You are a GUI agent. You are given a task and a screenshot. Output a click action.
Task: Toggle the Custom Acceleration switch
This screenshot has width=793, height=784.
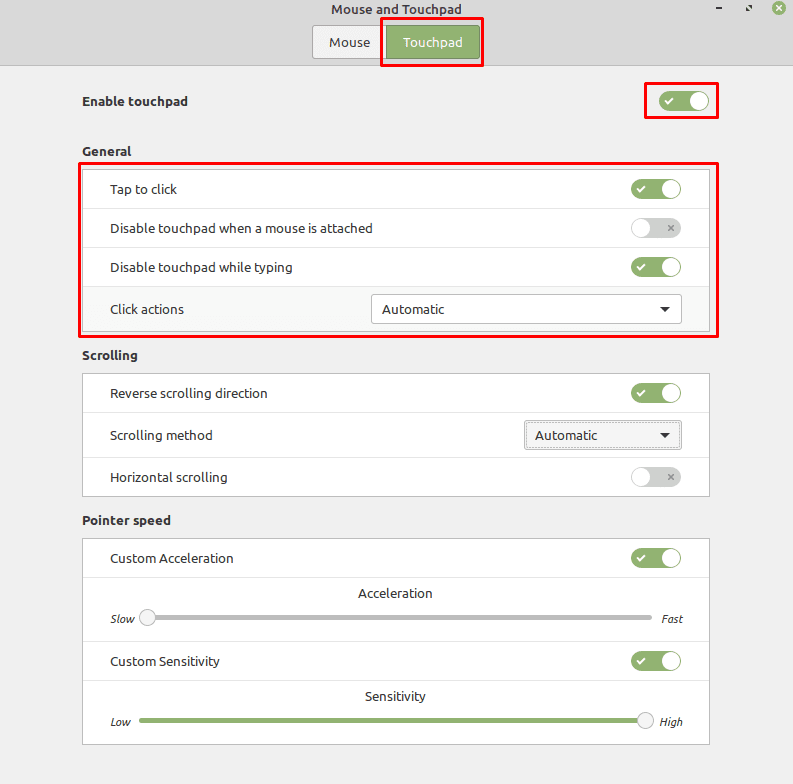(x=655, y=558)
